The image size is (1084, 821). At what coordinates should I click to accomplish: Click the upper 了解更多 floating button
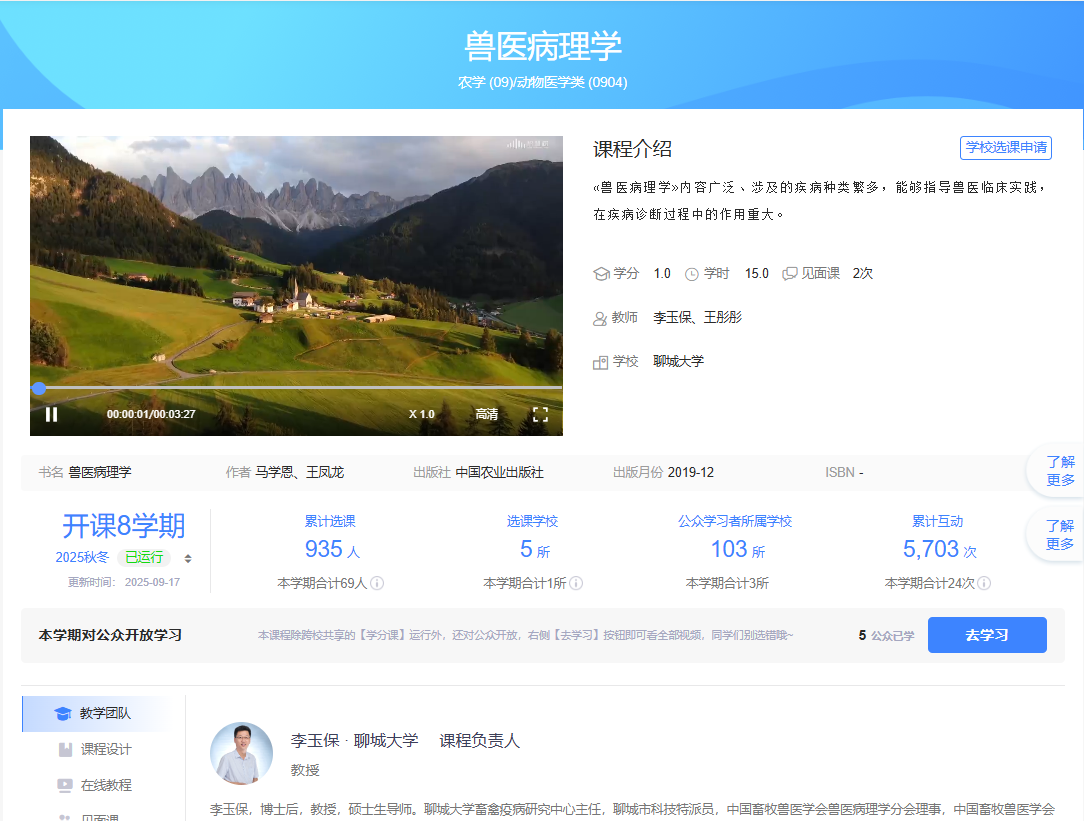coord(1059,471)
